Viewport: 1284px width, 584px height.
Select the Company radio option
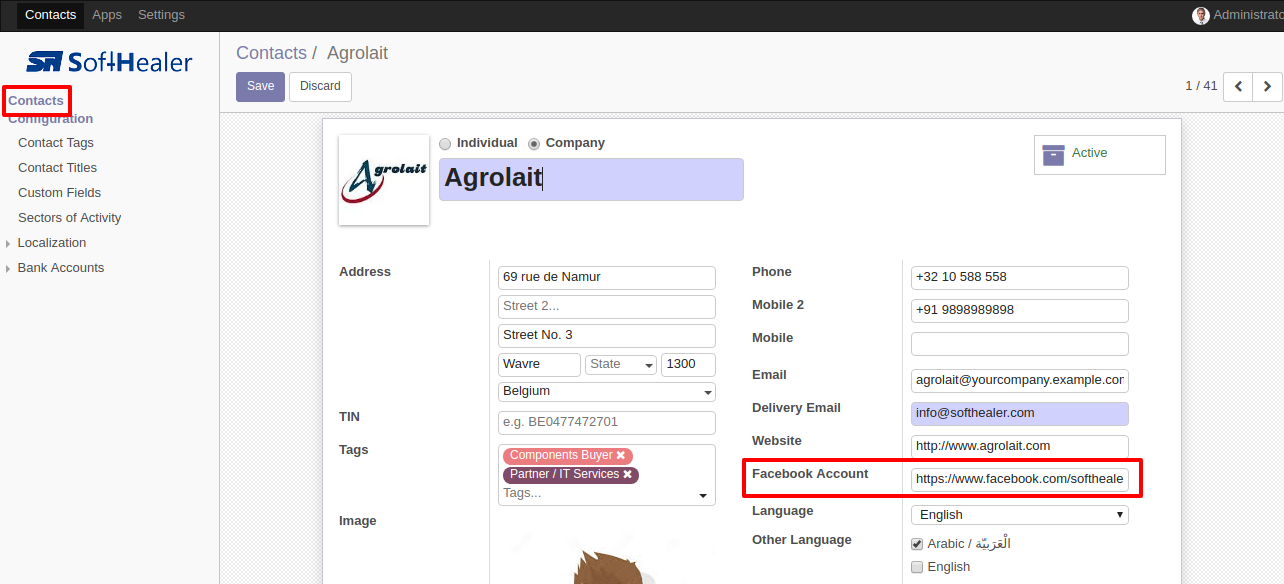(534, 144)
